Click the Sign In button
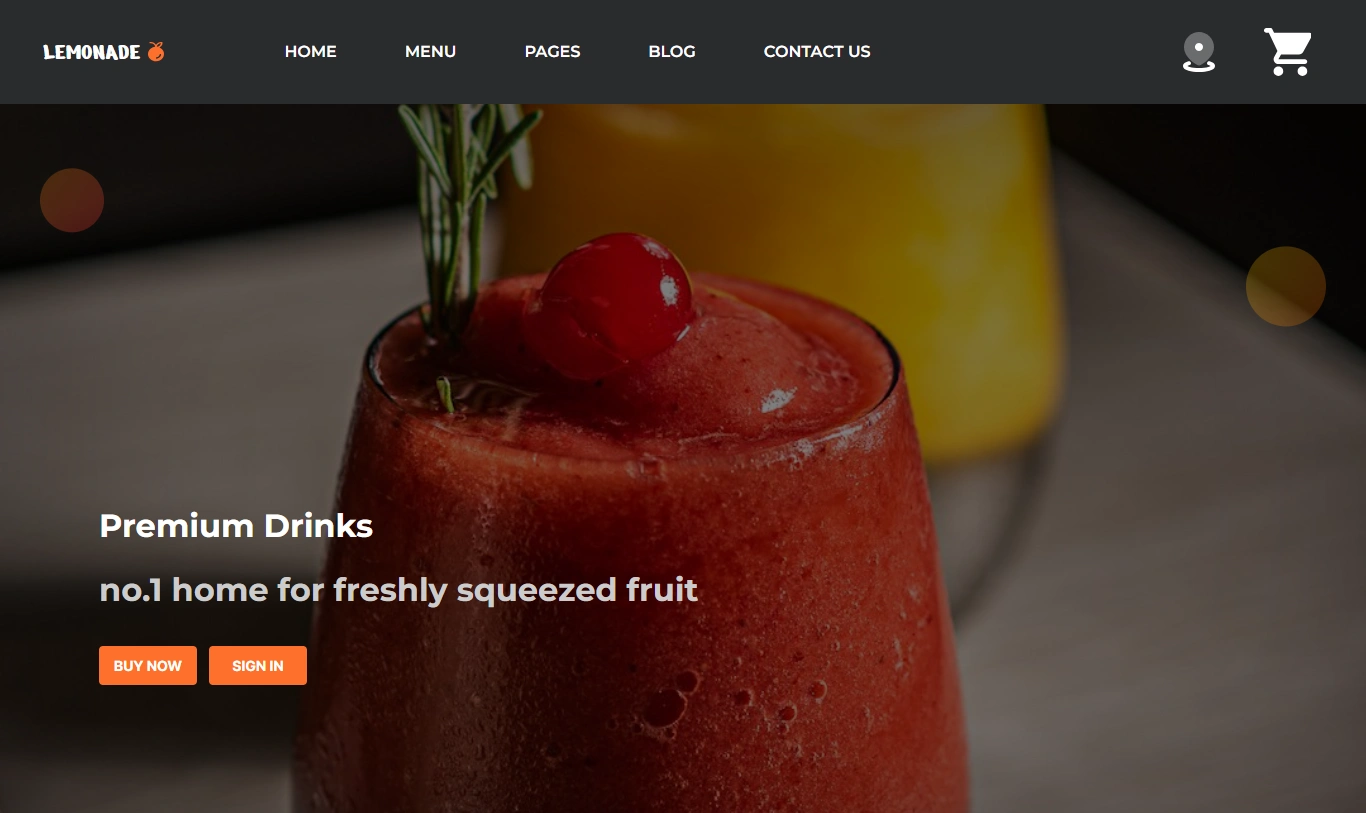Image resolution: width=1366 pixels, height=813 pixels. [258, 666]
